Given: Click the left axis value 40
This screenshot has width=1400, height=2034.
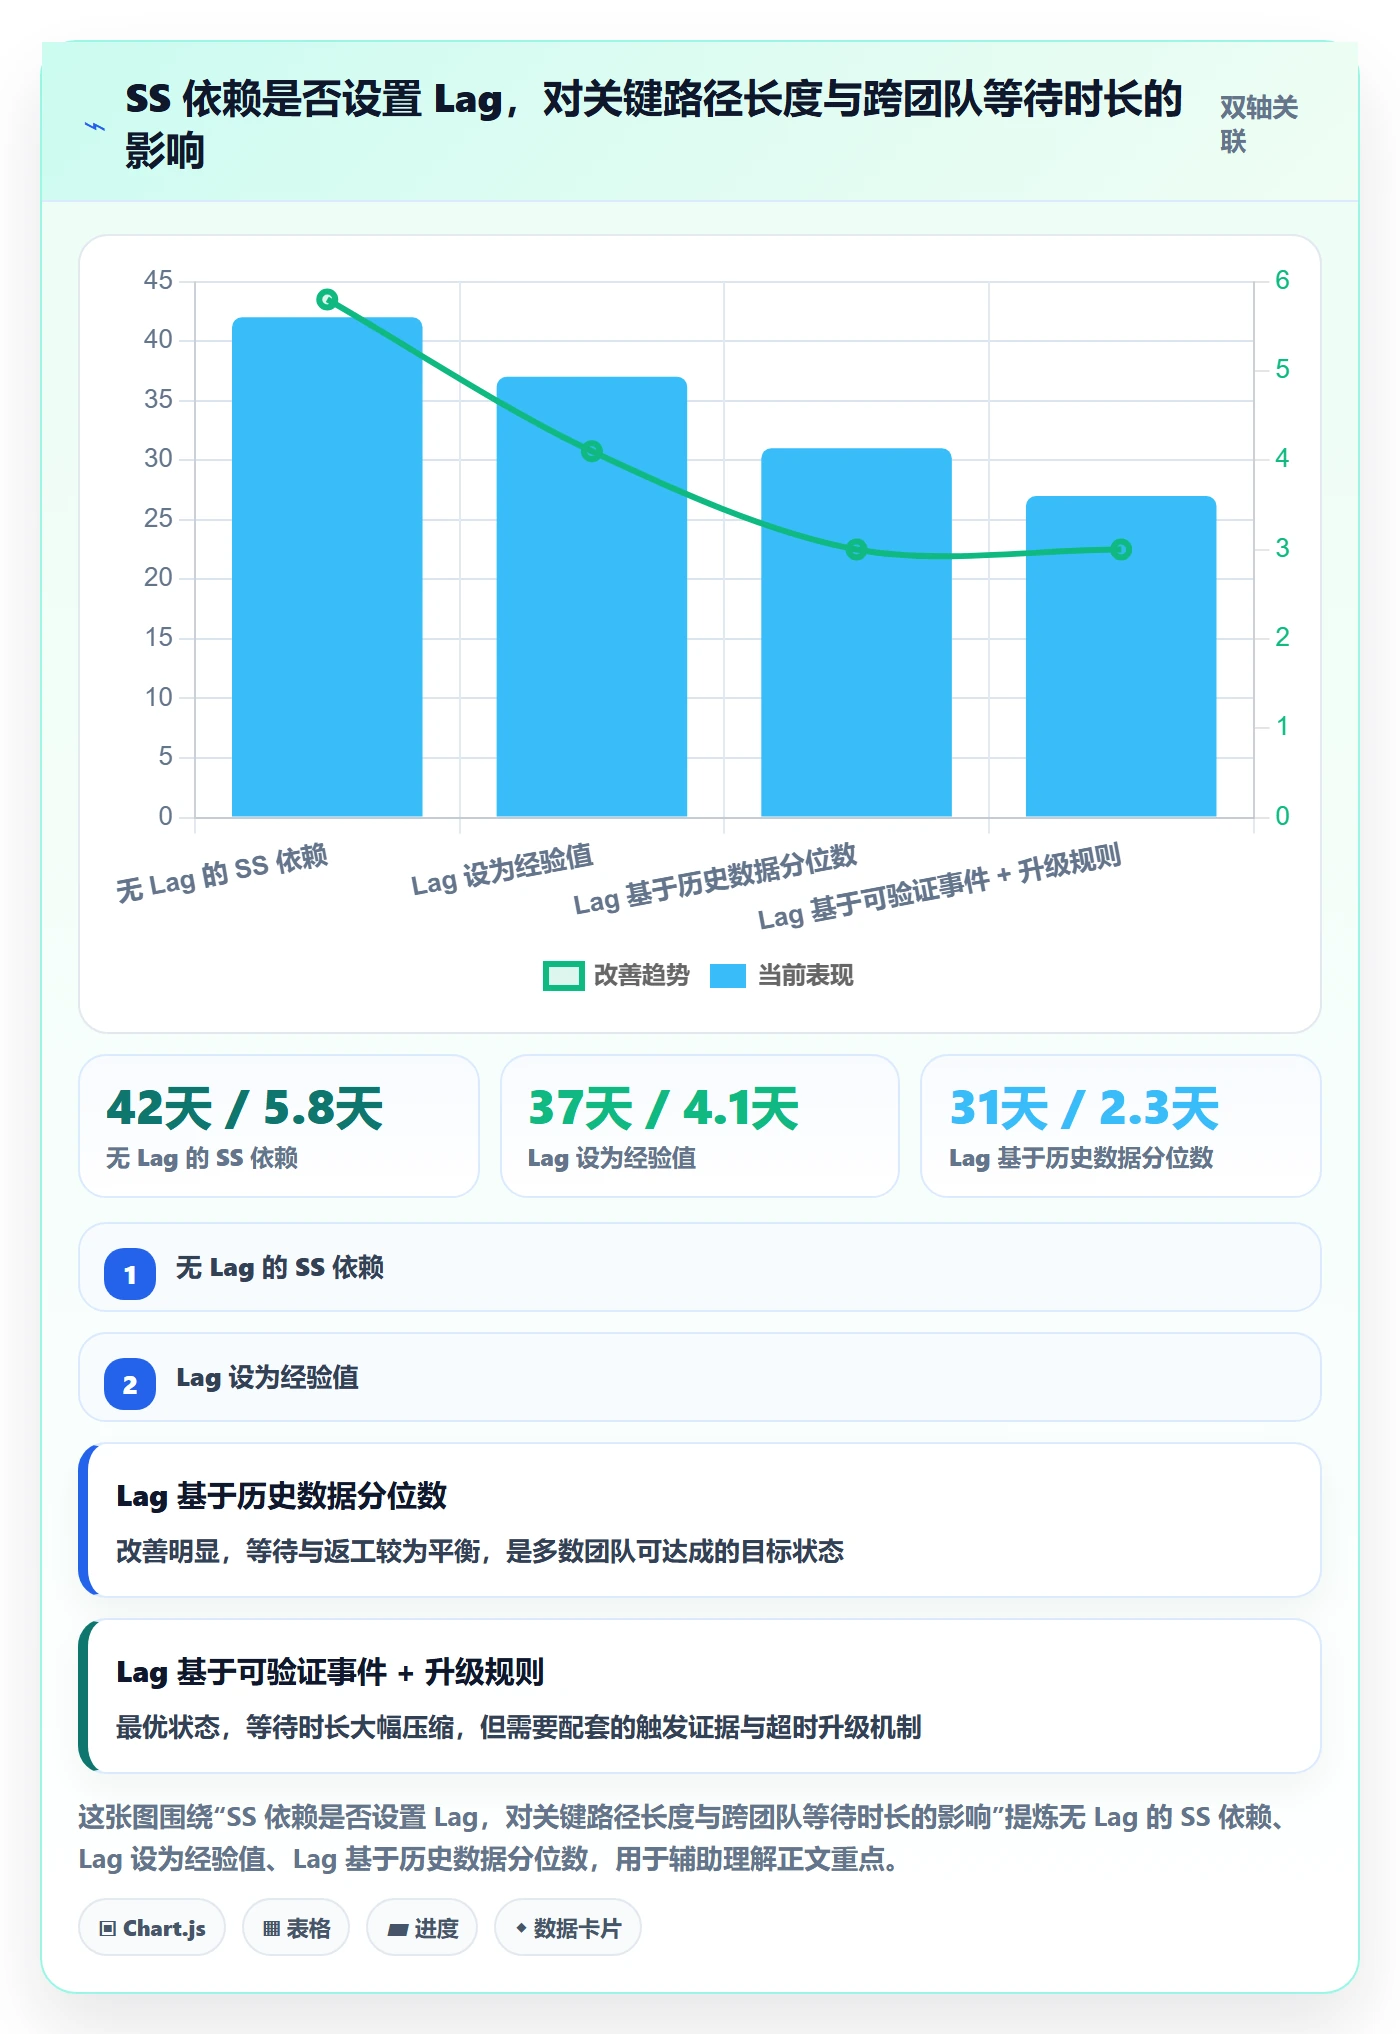Looking at the screenshot, I should click(158, 340).
